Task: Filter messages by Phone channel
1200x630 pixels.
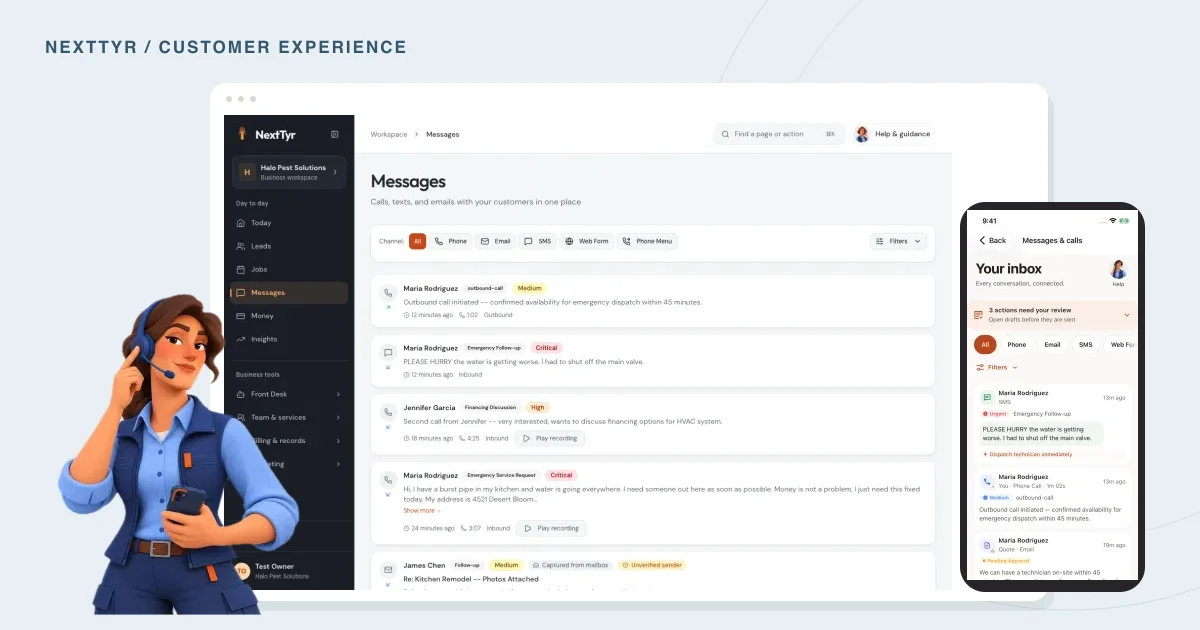Action: pyautogui.click(x=451, y=241)
